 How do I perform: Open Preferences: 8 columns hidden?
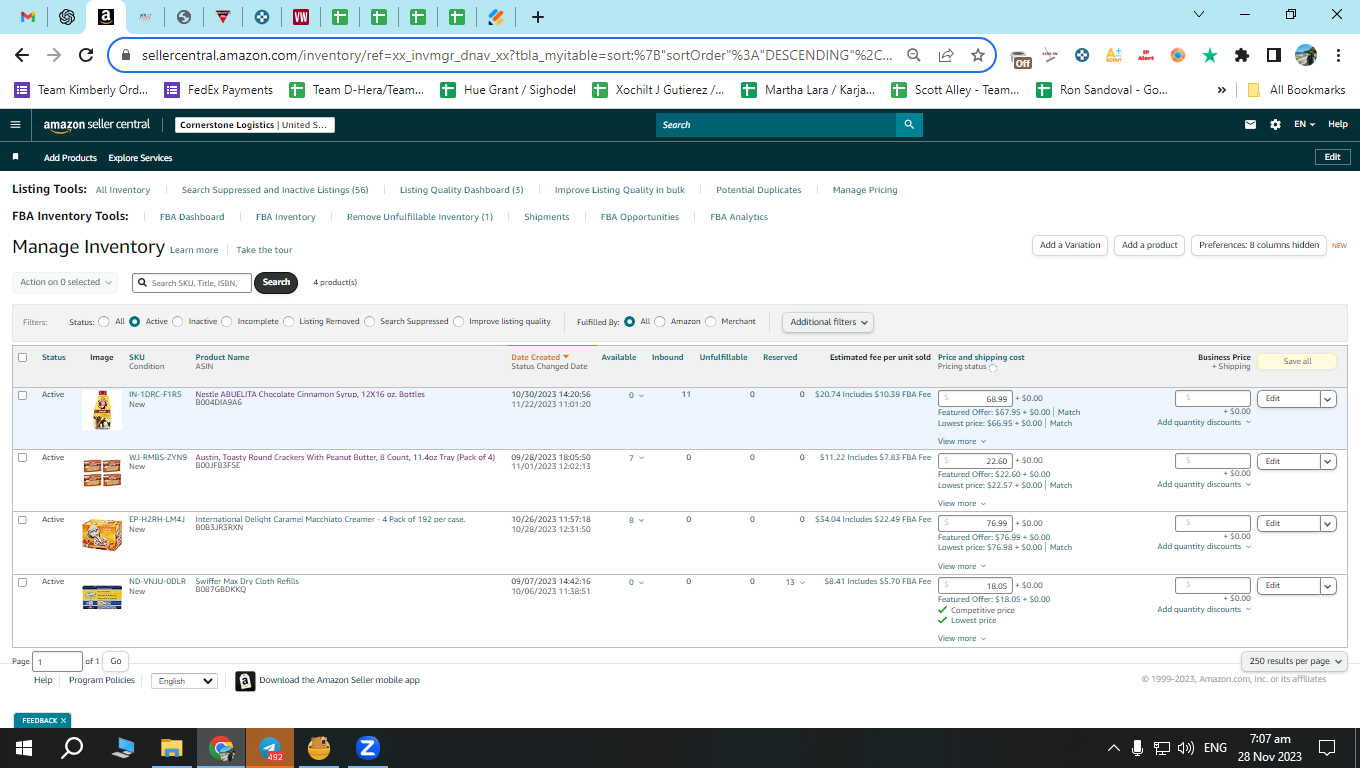pos(1259,245)
